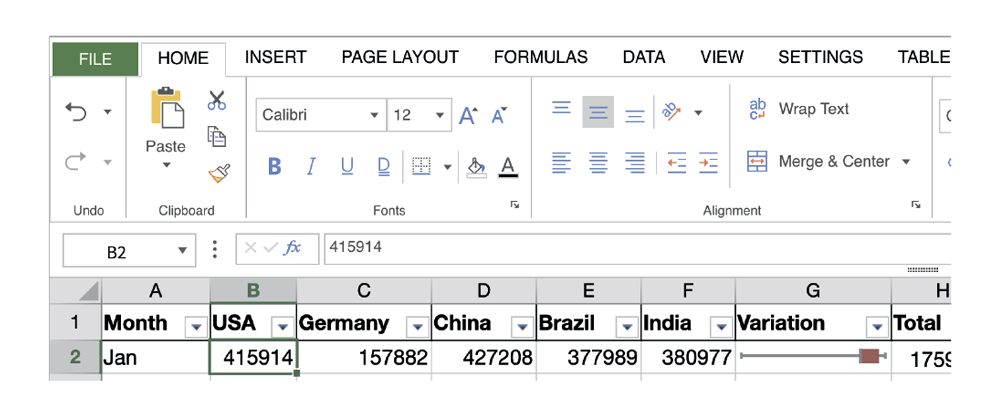Toggle Italic formatting
This screenshot has height=417, width=1000.
click(311, 166)
